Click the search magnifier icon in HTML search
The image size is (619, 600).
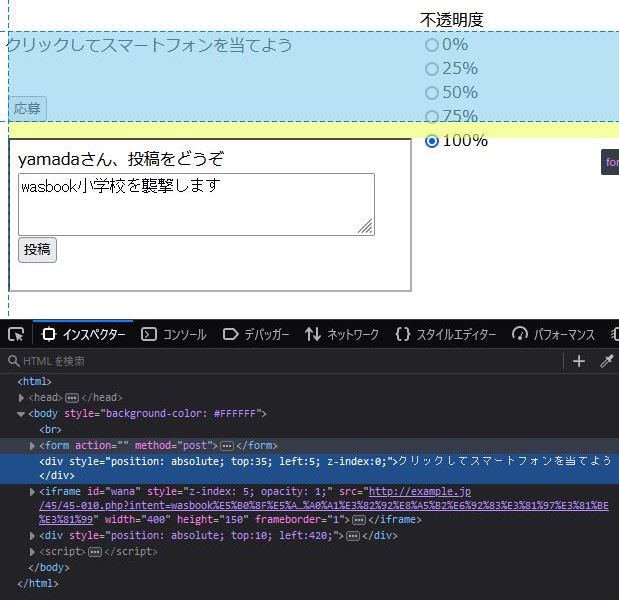13,361
